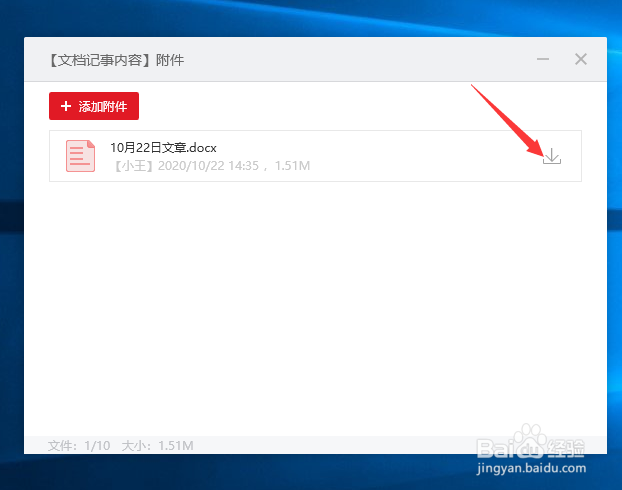Screen dimensions: 622x490
Task: Click the red 添加附件 button
Action: click(94, 106)
